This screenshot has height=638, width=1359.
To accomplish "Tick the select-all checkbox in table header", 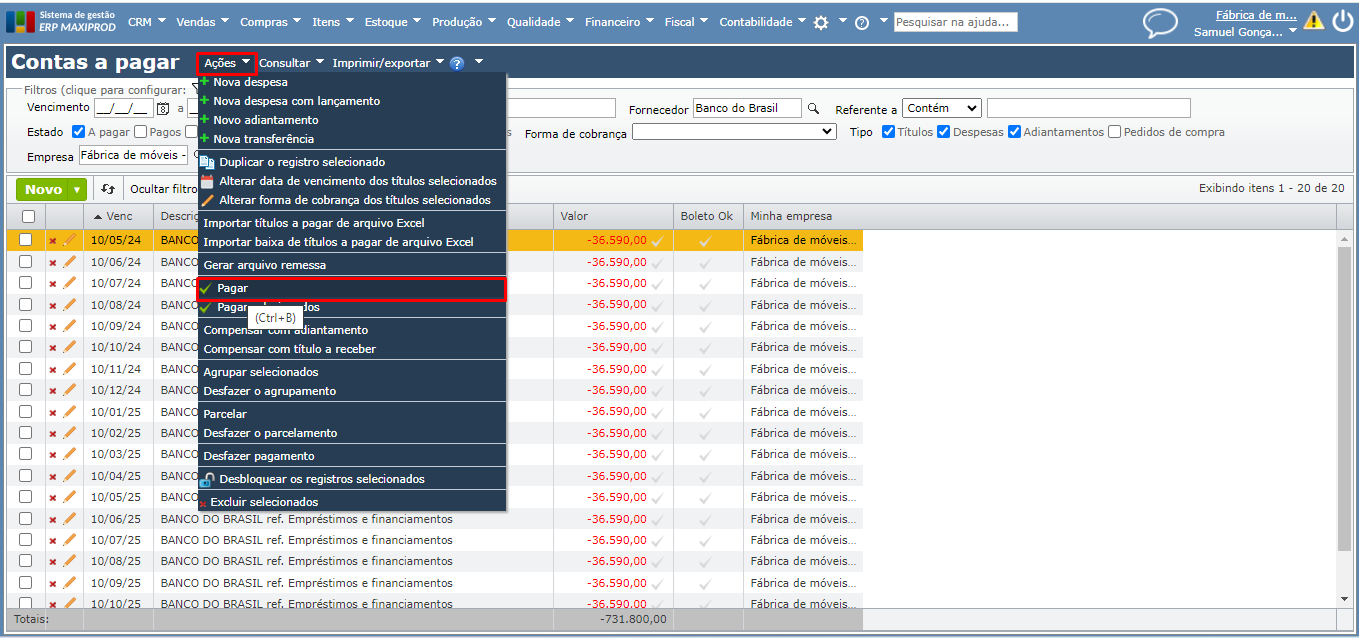I will click(28, 216).
